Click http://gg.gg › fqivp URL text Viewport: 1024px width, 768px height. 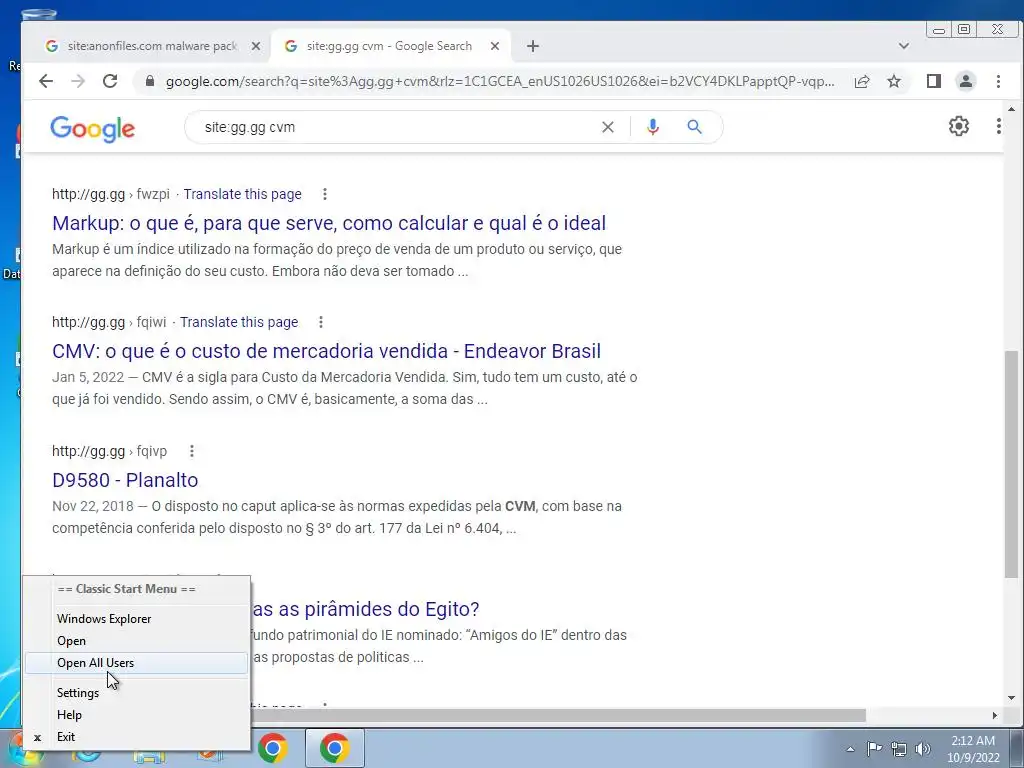(110, 451)
